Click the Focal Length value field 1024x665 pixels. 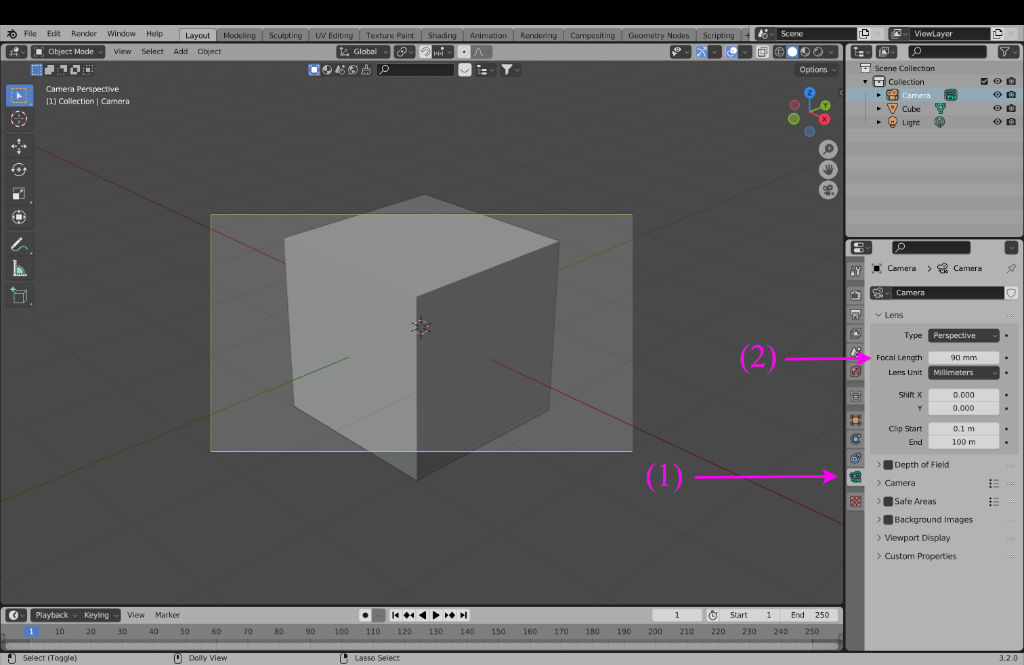click(x=964, y=358)
